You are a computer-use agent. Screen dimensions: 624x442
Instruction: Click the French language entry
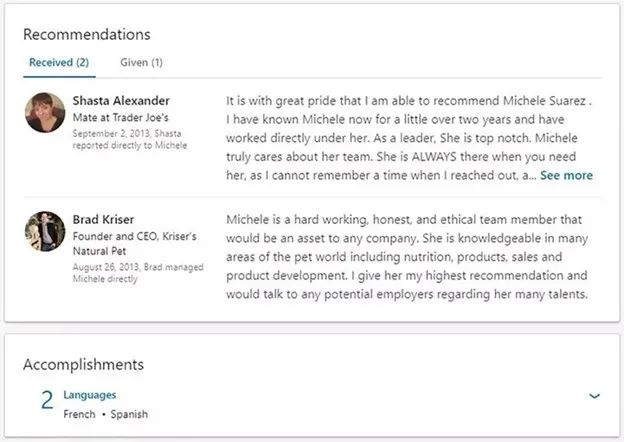pyautogui.click(x=79, y=414)
